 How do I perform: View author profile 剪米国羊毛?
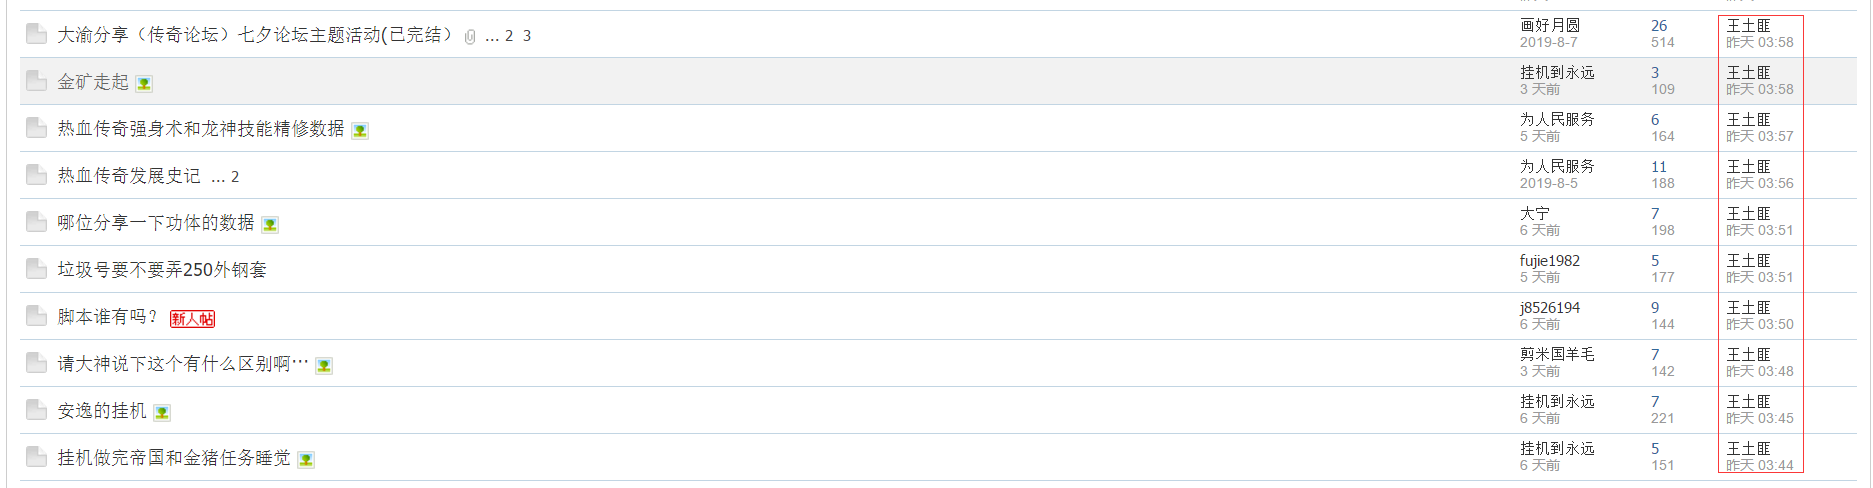(x=1557, y=354)
